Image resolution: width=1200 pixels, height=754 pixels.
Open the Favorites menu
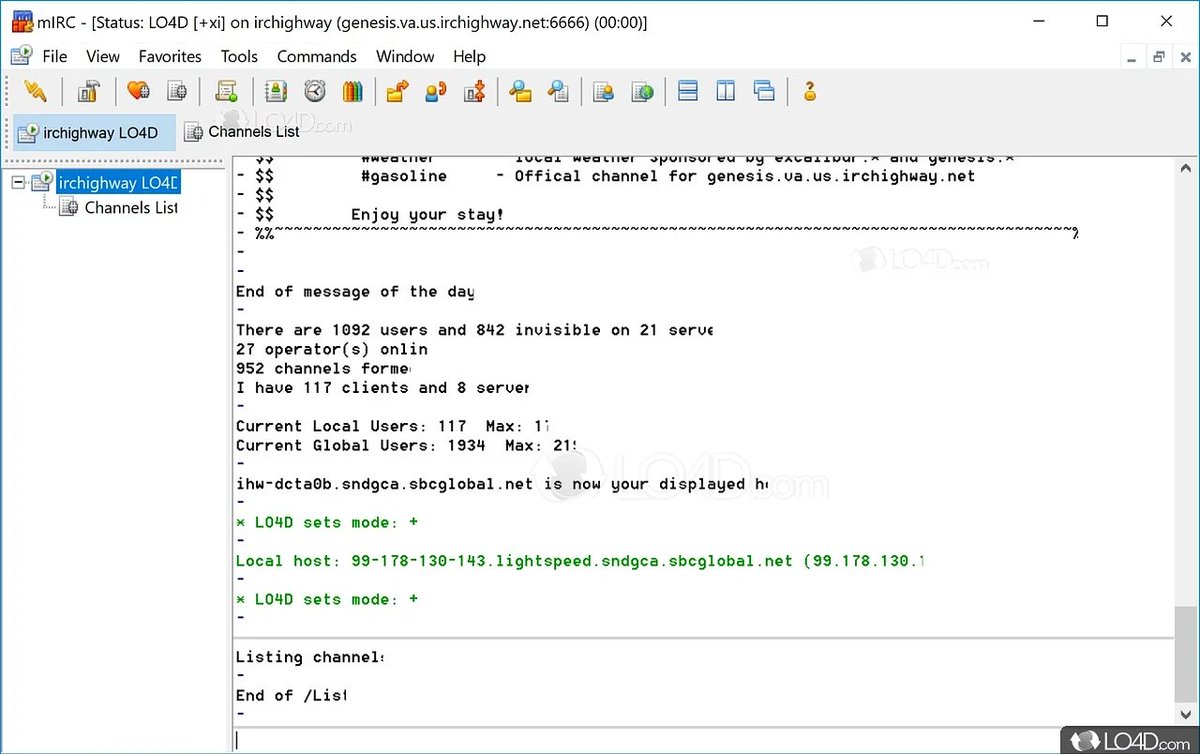[x=170, y=57]
